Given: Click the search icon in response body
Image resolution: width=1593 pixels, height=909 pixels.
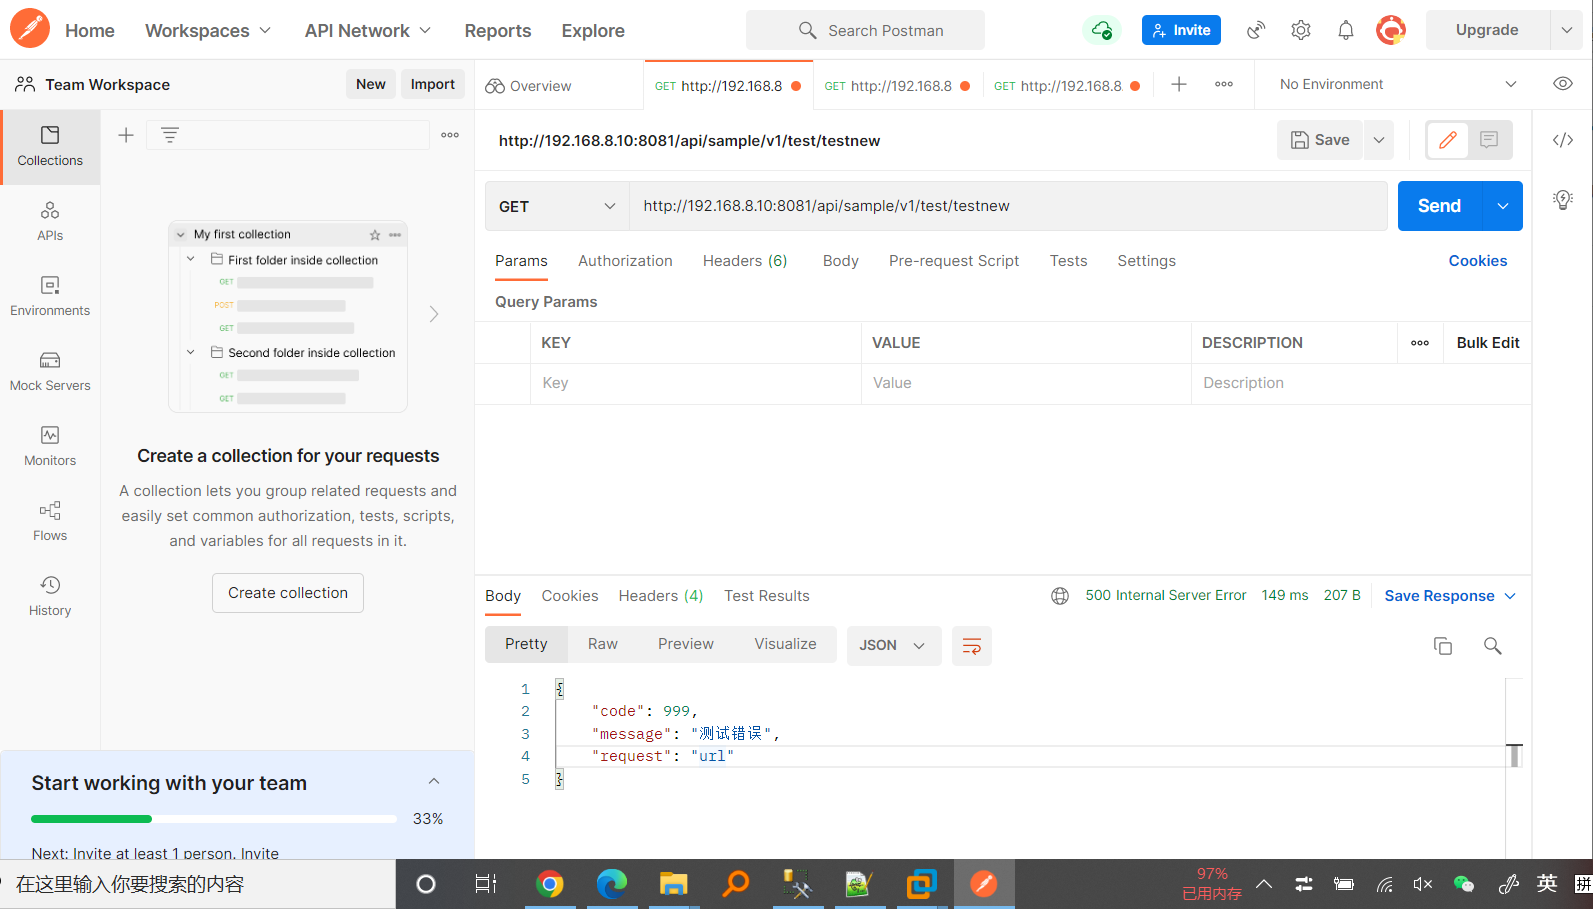Looking at the screenshot, I should [1492, 646].
